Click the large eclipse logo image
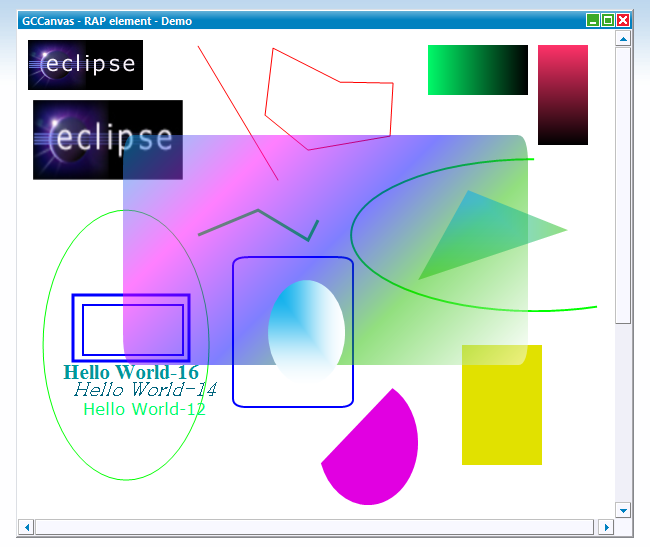Screen dimensions: 650x547 108,140
